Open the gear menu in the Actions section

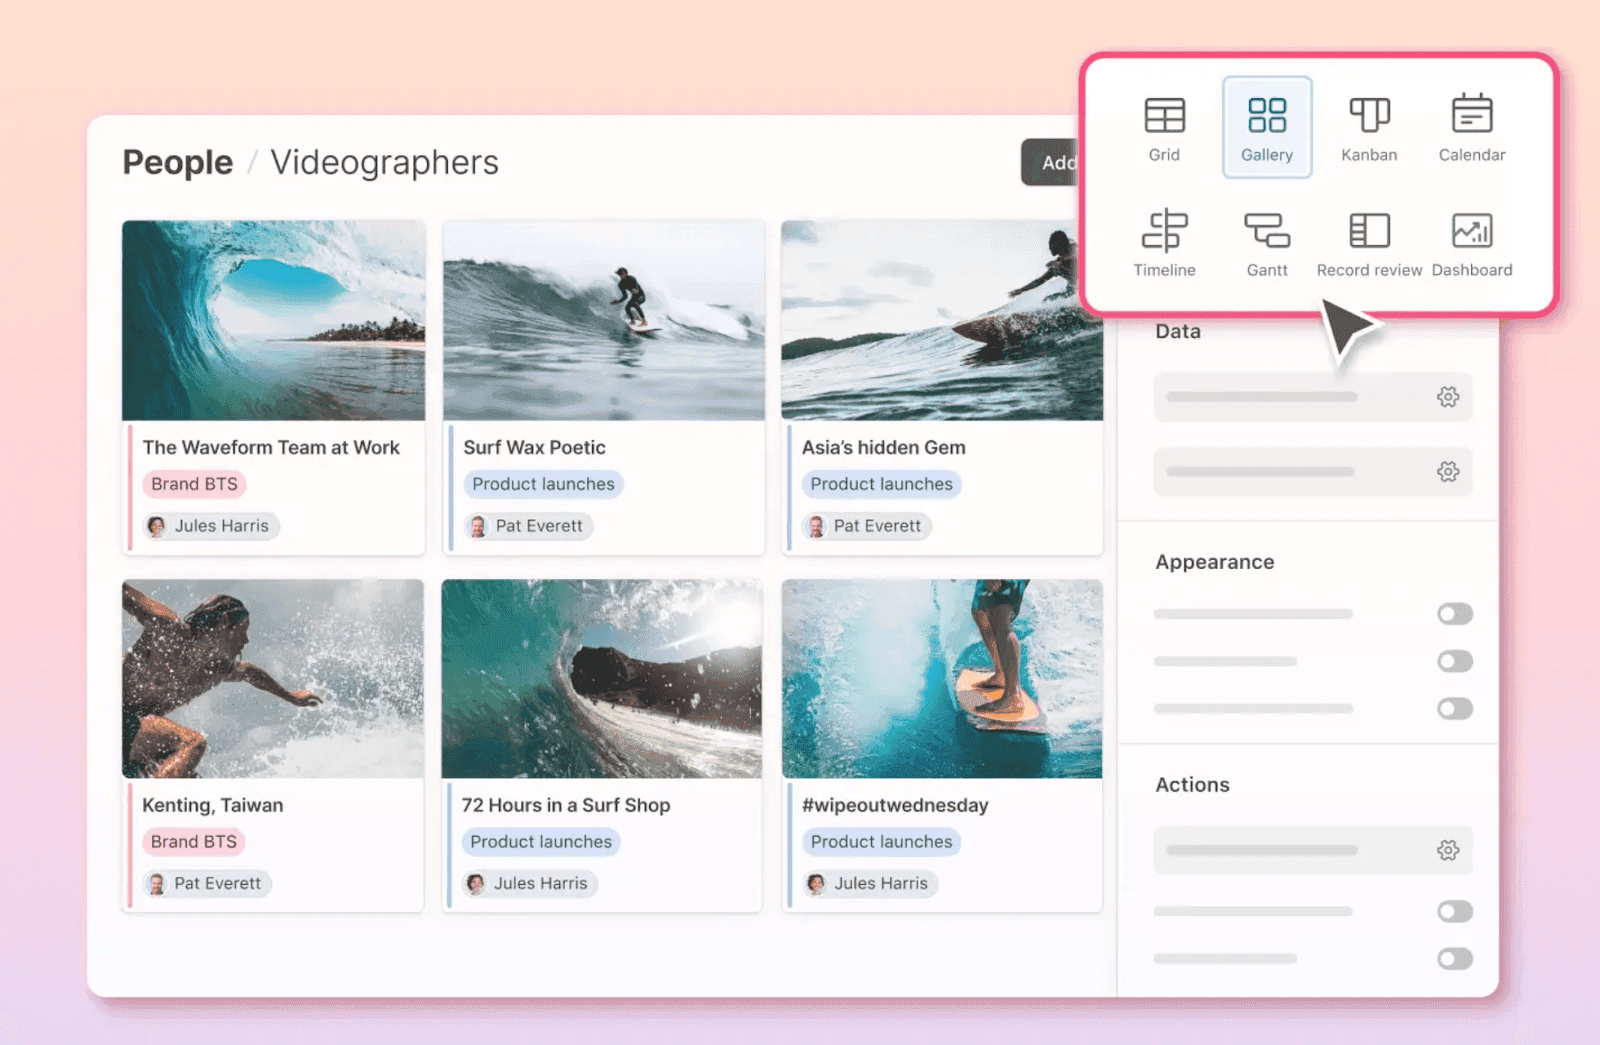point(1448,850)
